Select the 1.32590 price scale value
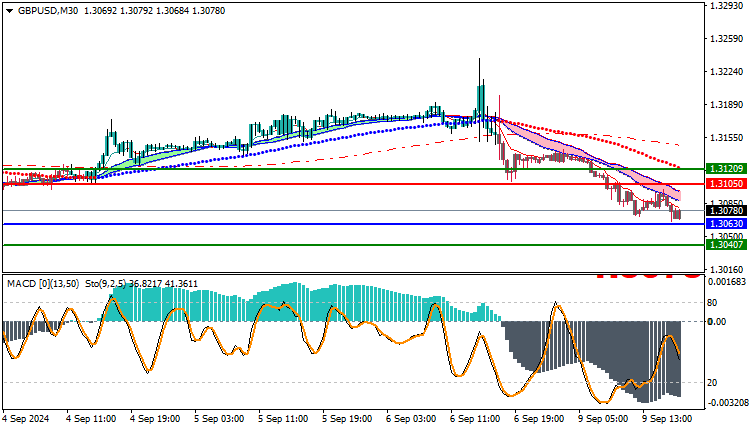Viewport: 750px width, 430px height. click(727, 39)
